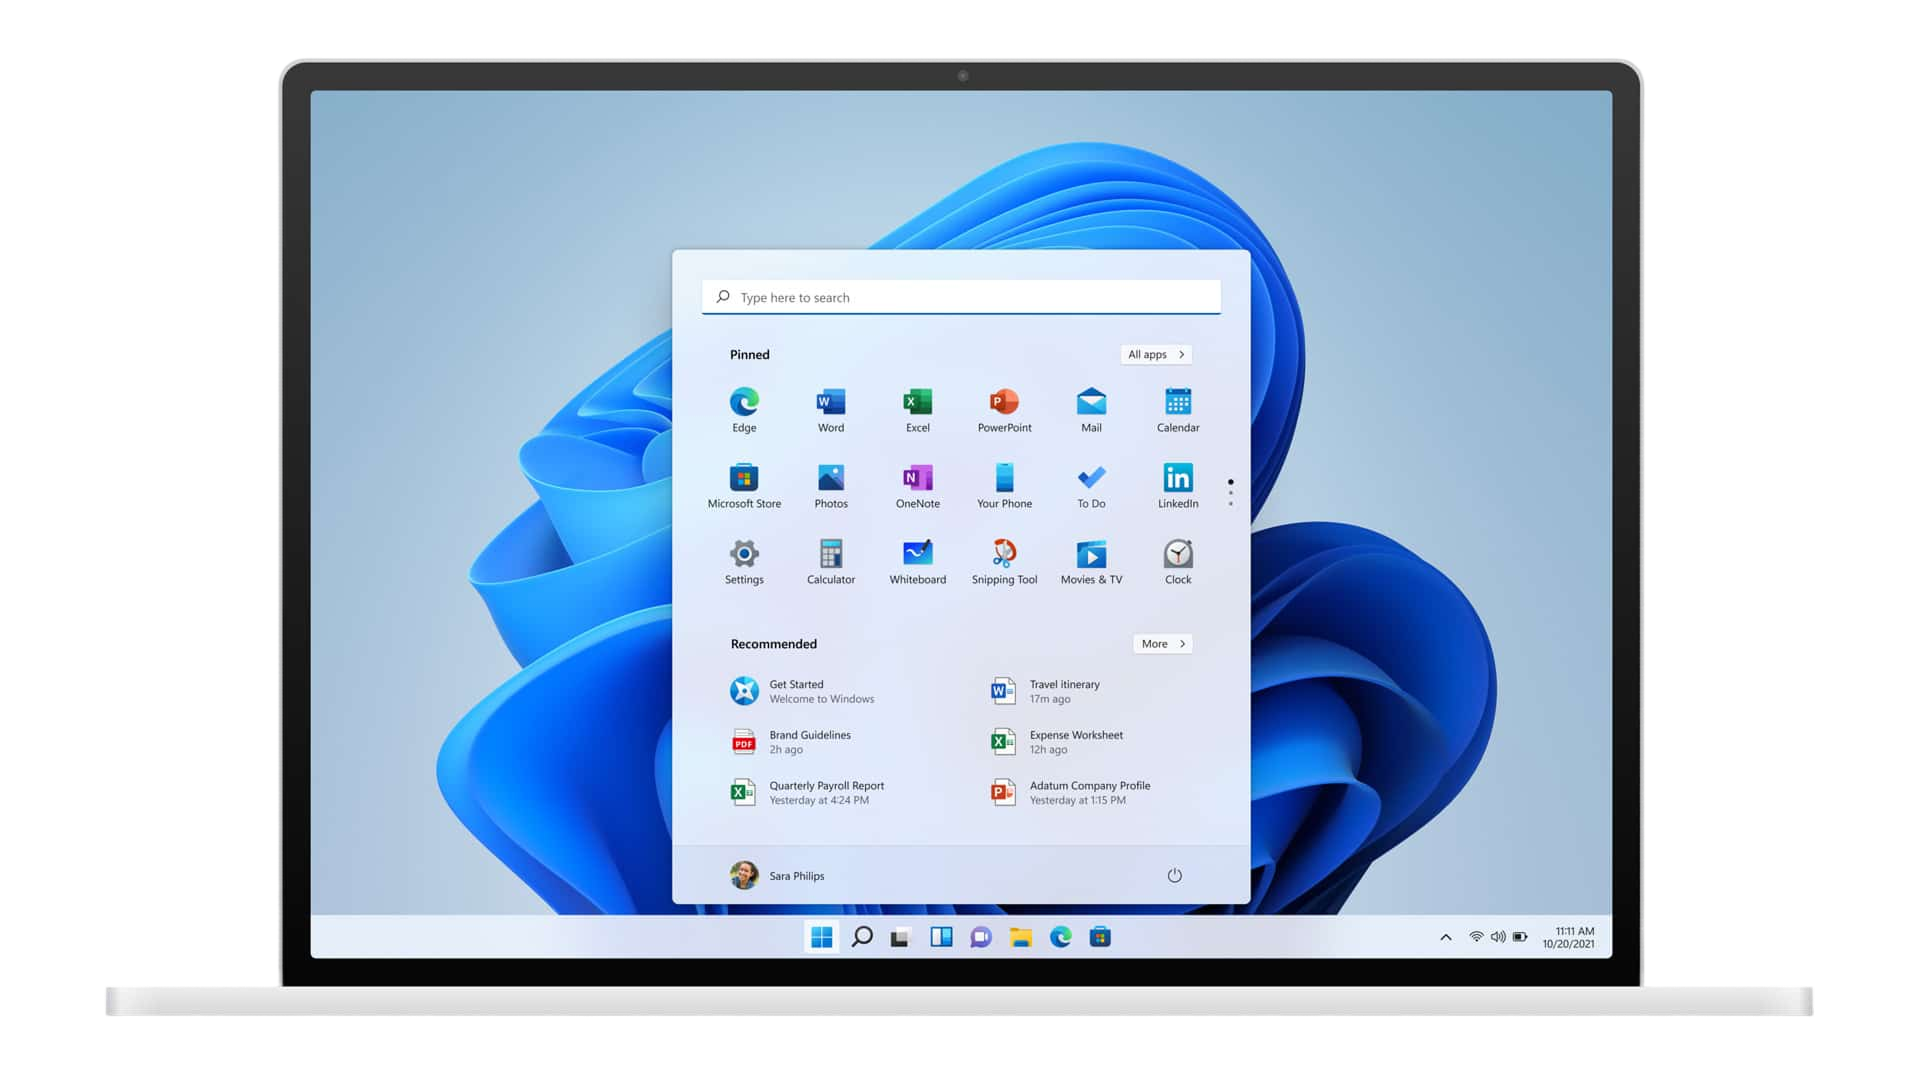Open Chat on the taskbar
The image size is (1920, 1080).
(981, 937)
